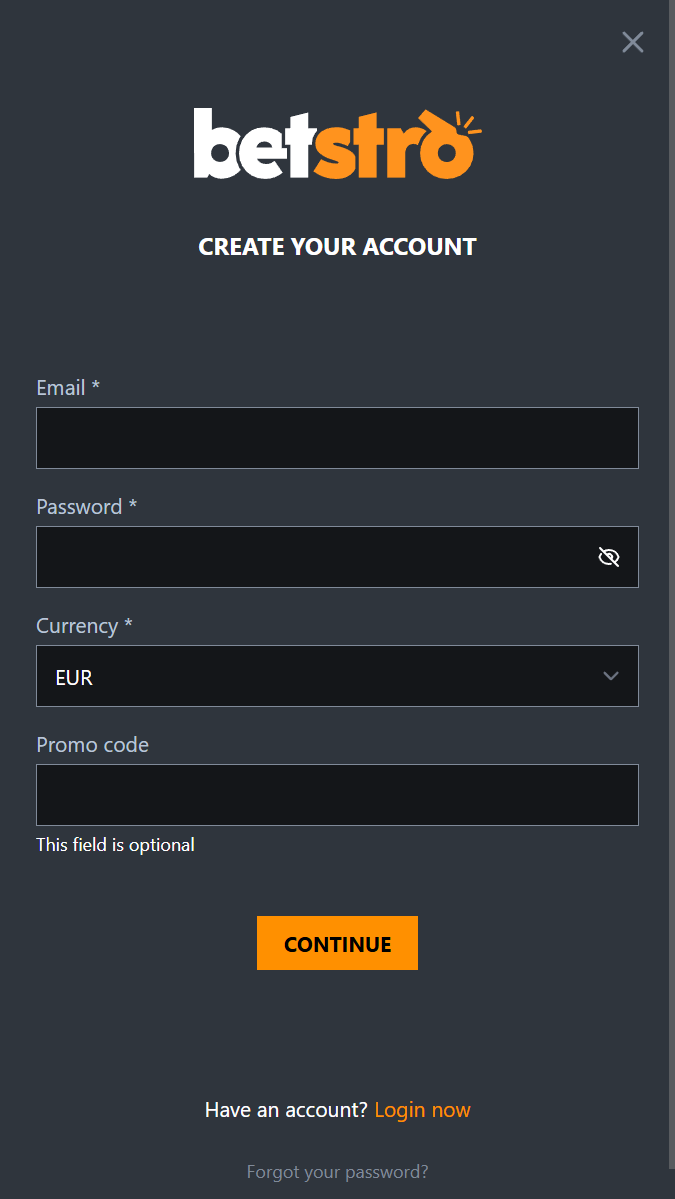Show password using the eye icon

[x=608, y=557]
